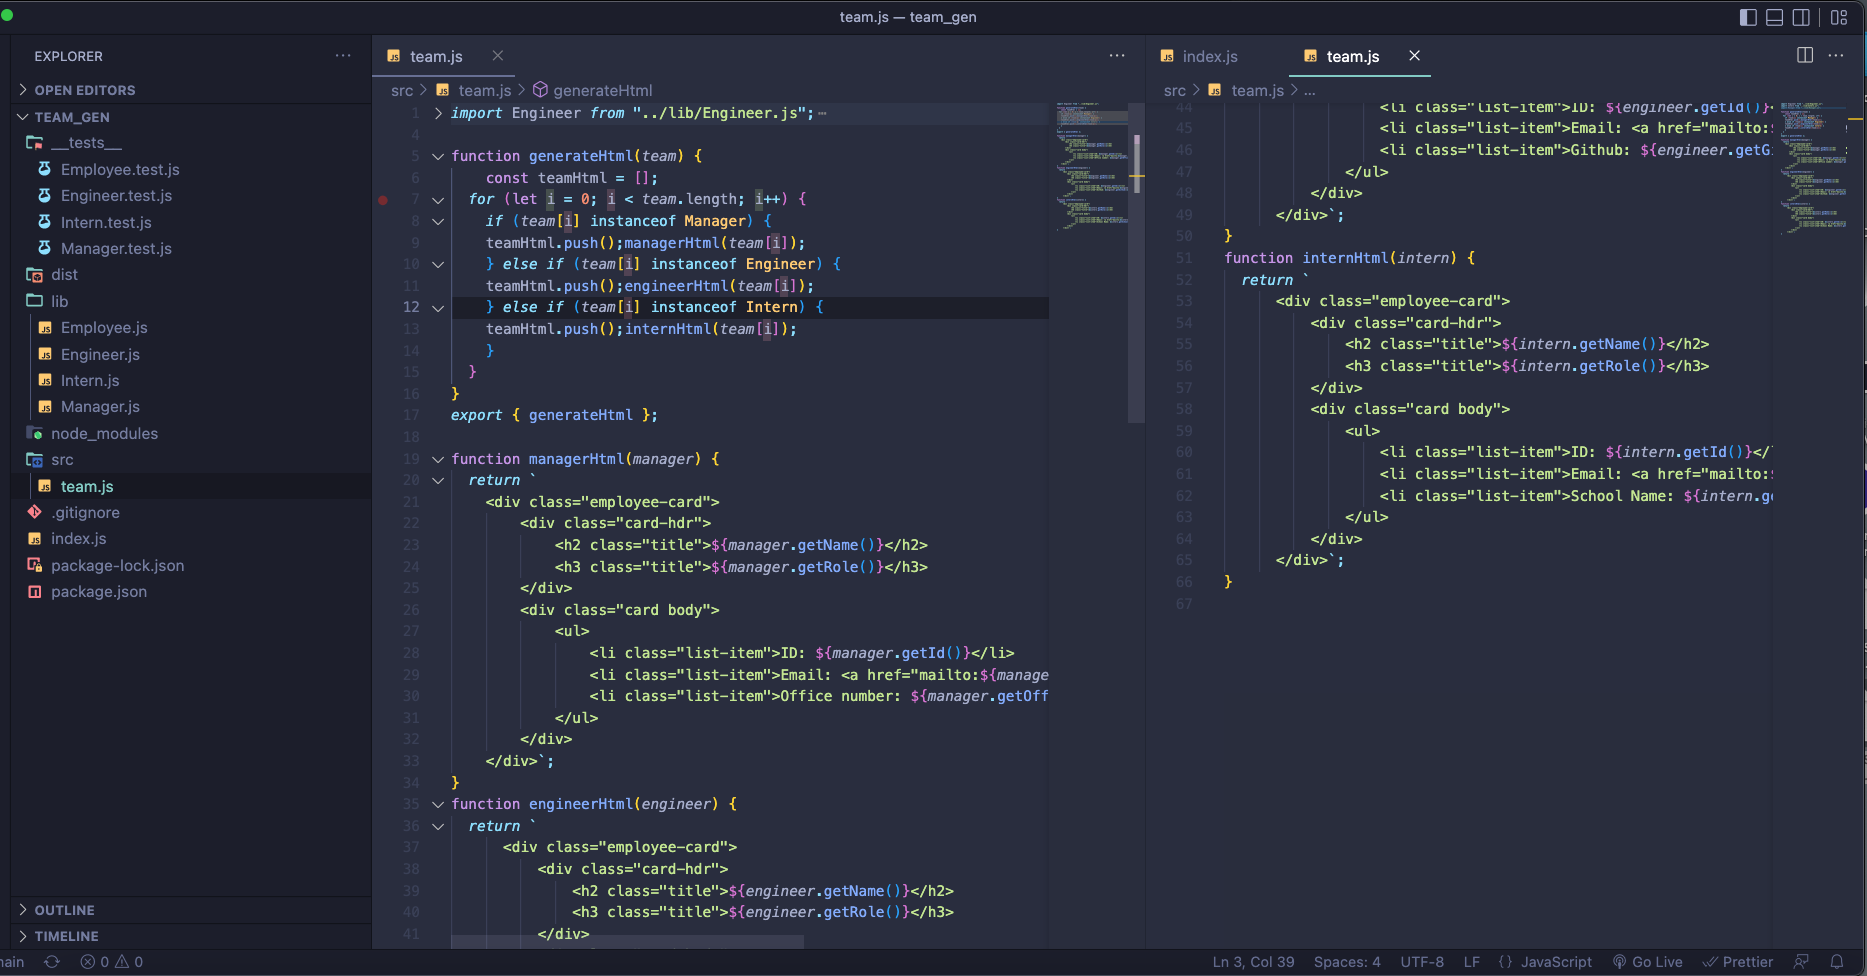The width and height of the screenshot is (1867, 976).
Task: Open the split editor icon
Action: tap(1804, 55)
